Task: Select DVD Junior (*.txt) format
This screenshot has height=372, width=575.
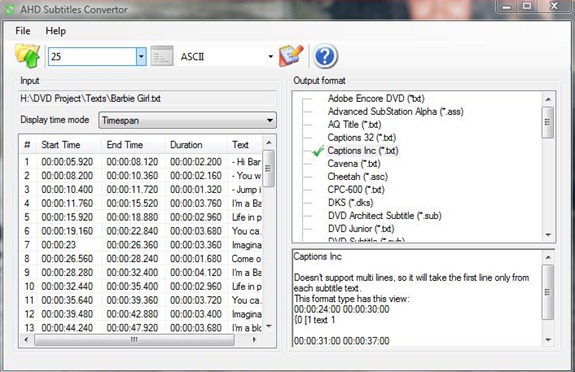Action: [361, 229]
